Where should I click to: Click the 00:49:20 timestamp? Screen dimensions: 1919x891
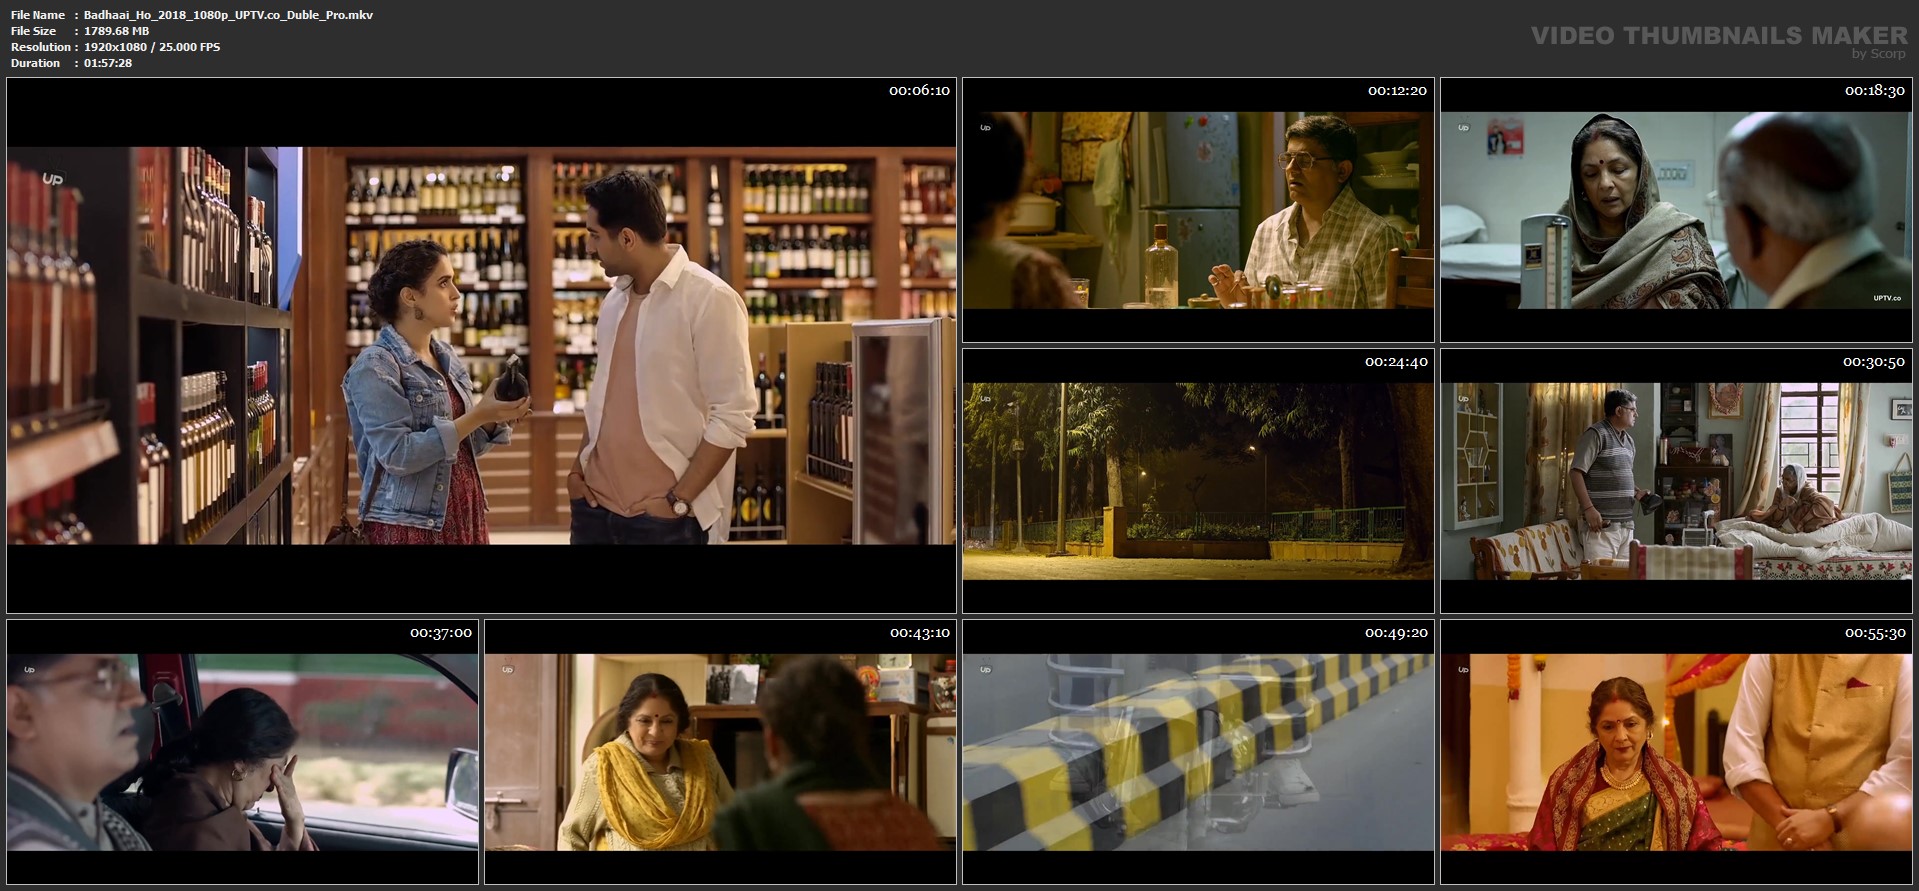1396,633
